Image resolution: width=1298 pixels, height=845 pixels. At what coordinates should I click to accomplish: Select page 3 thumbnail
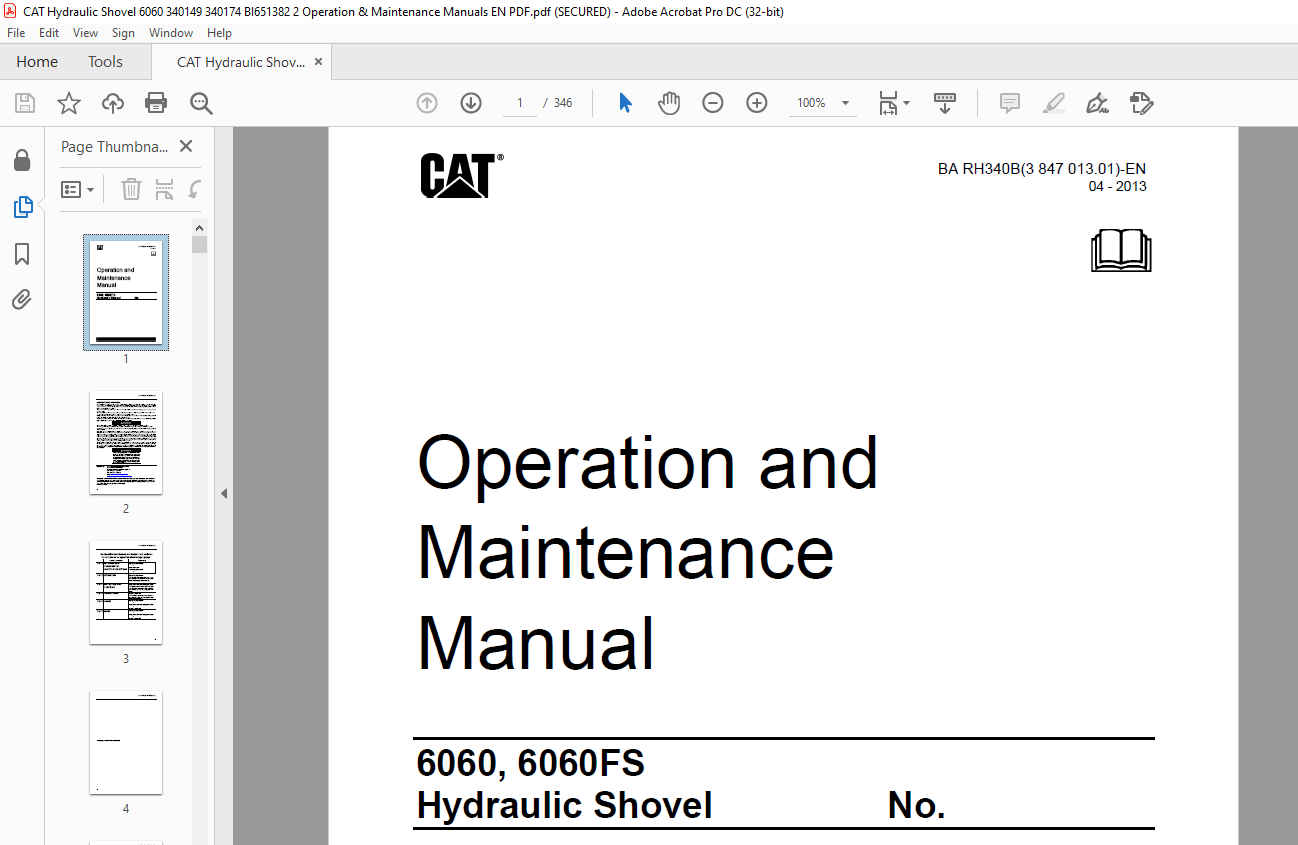point(126,592)
